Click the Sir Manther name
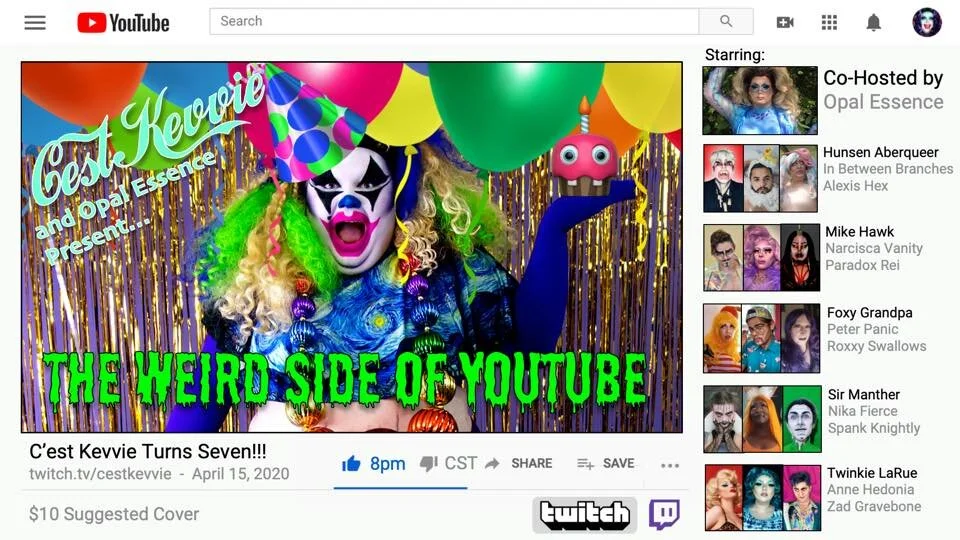Image resolution: width=960 pixels, height=540 pixels. [x=864, y=395]
